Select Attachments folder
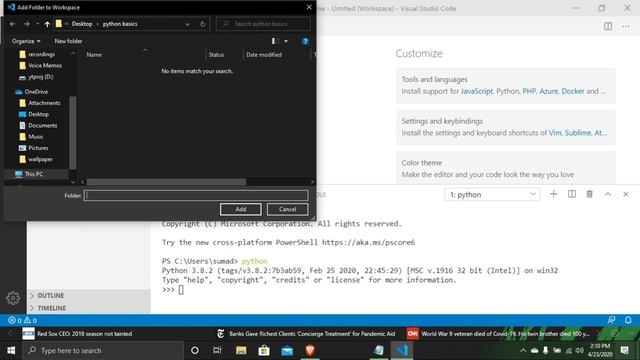This screenshot has height=360, width=640. pyautogui.click(x=40, y=103)
